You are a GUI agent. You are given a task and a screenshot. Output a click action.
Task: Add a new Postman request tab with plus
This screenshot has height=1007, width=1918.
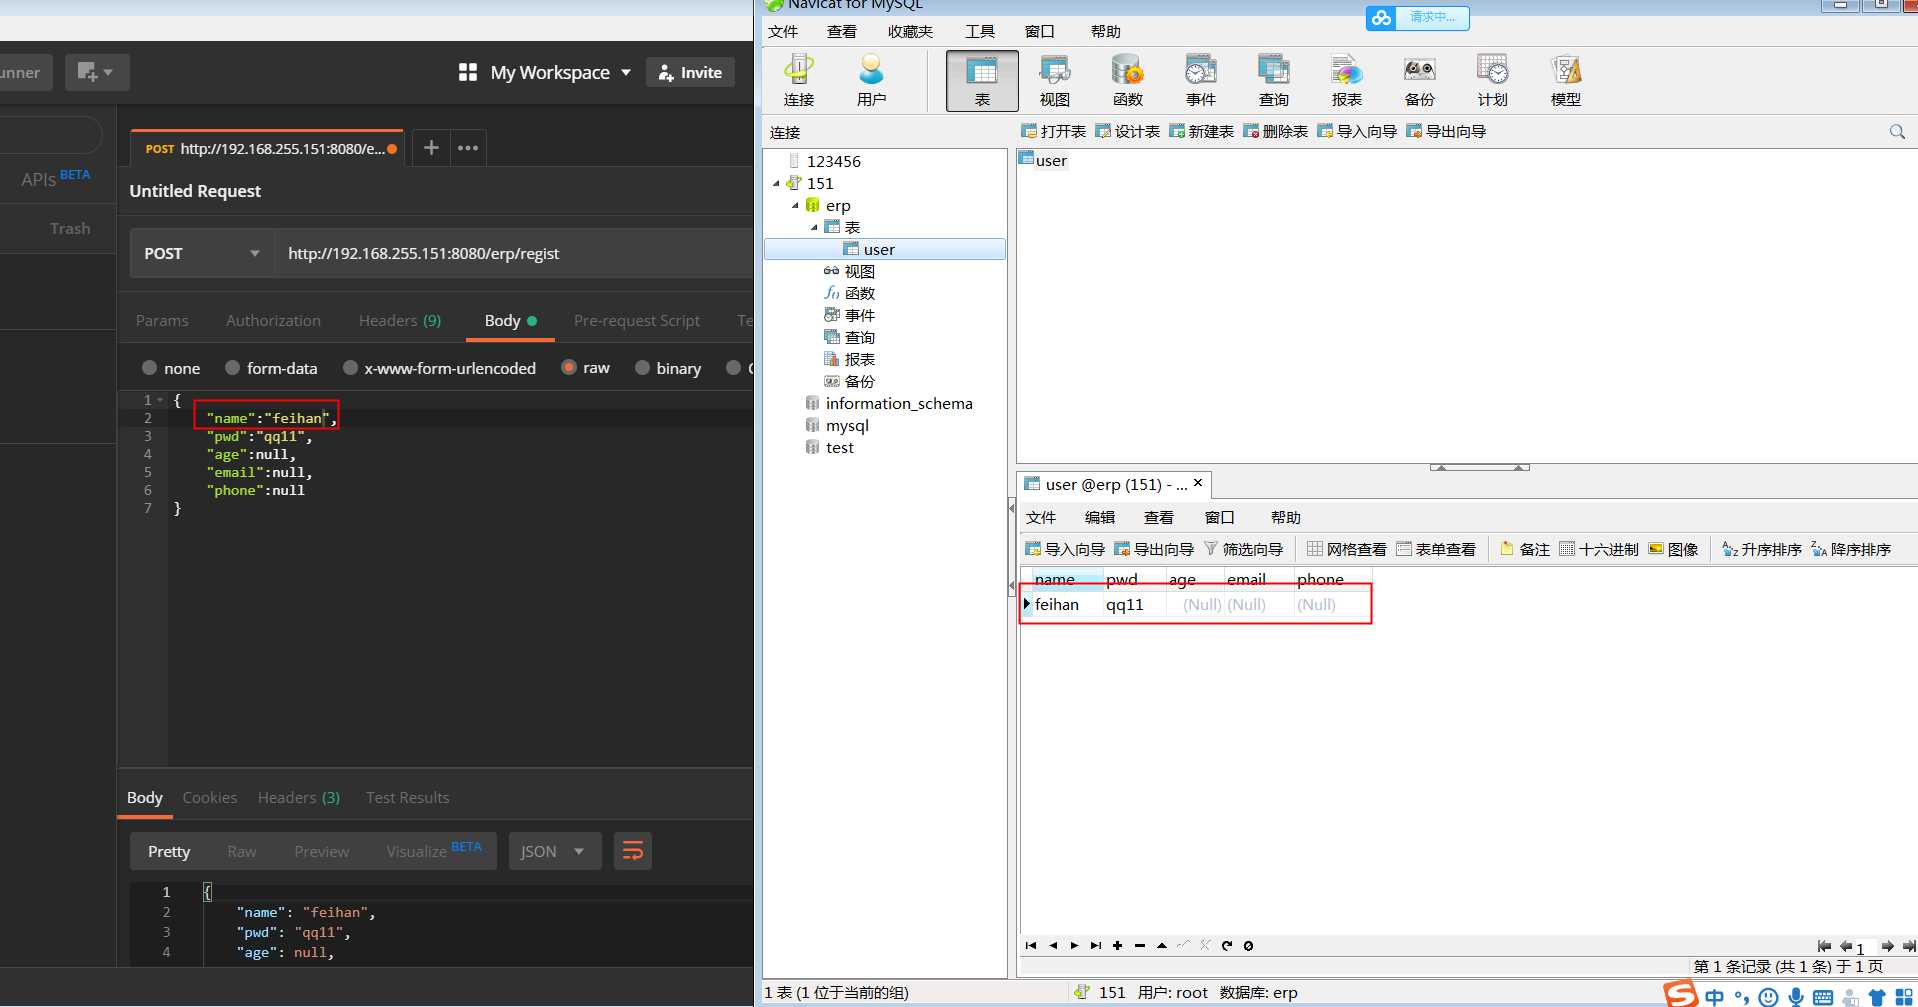click(431, 148)
